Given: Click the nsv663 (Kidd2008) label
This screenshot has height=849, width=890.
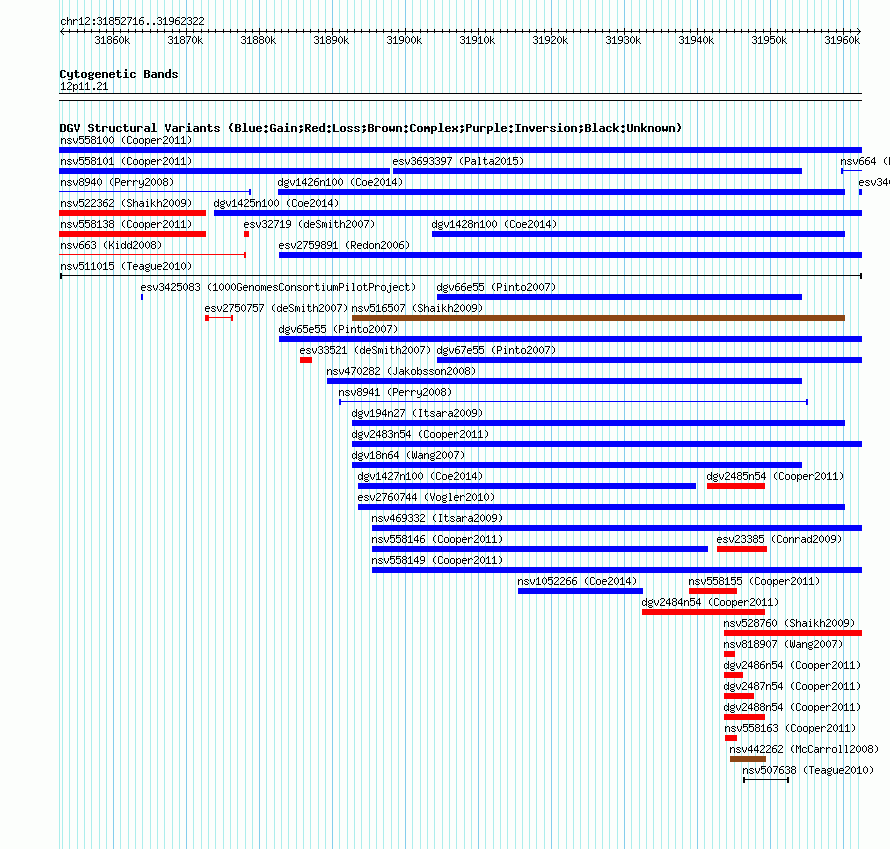Looking at the screenshot, I should [x=111, y=245].
